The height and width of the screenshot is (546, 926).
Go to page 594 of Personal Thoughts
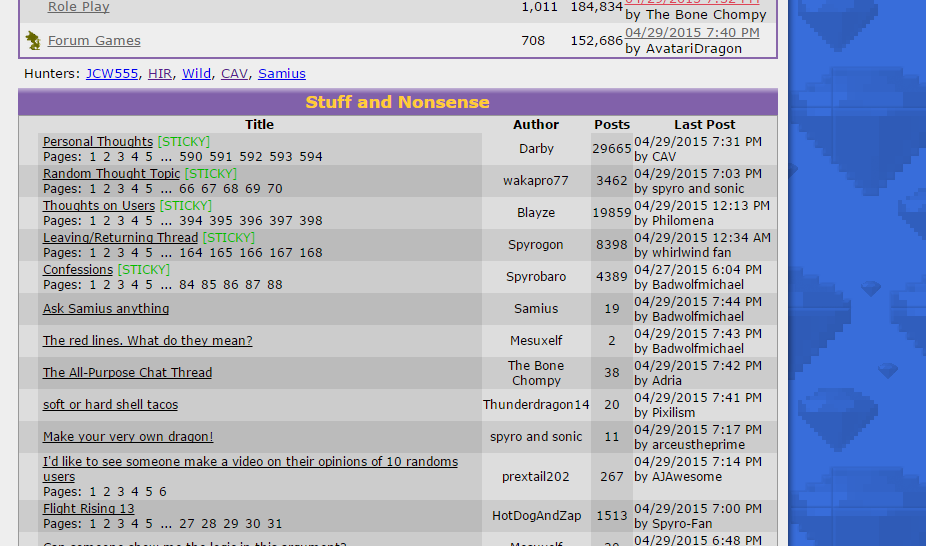(x=311, y=157)
